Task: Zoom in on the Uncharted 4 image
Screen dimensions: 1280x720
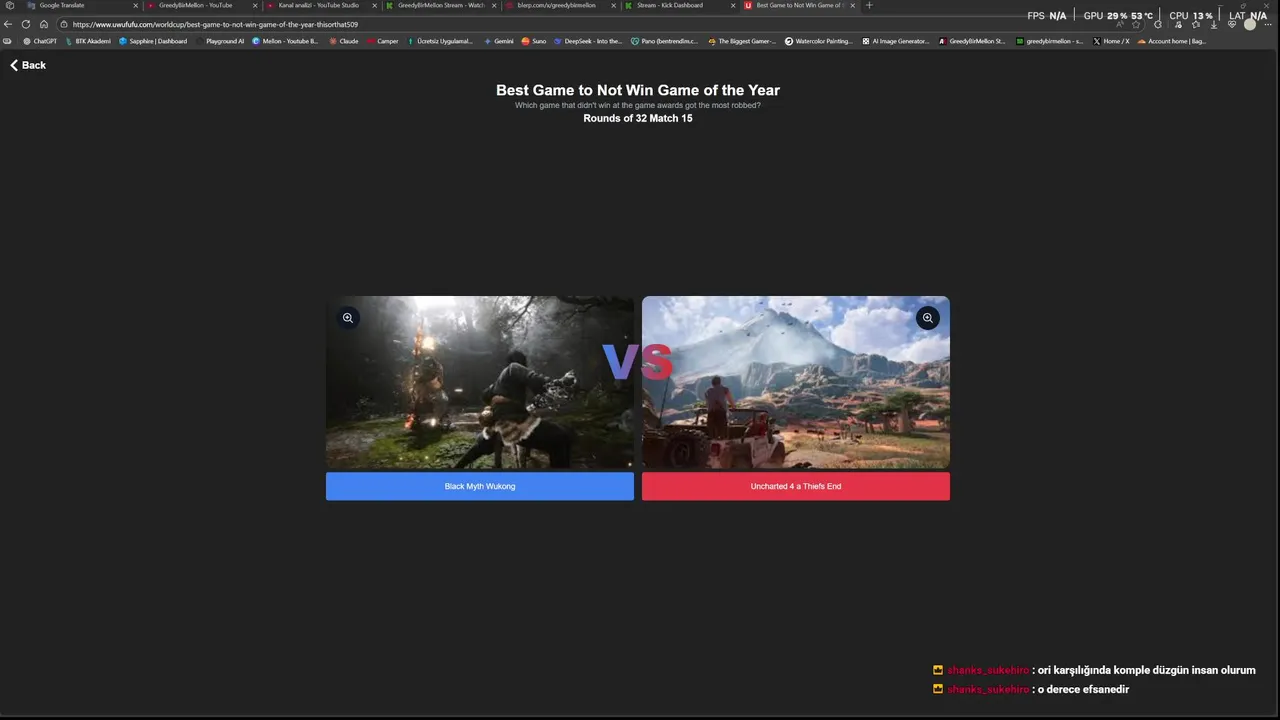Action: point(928,318)
